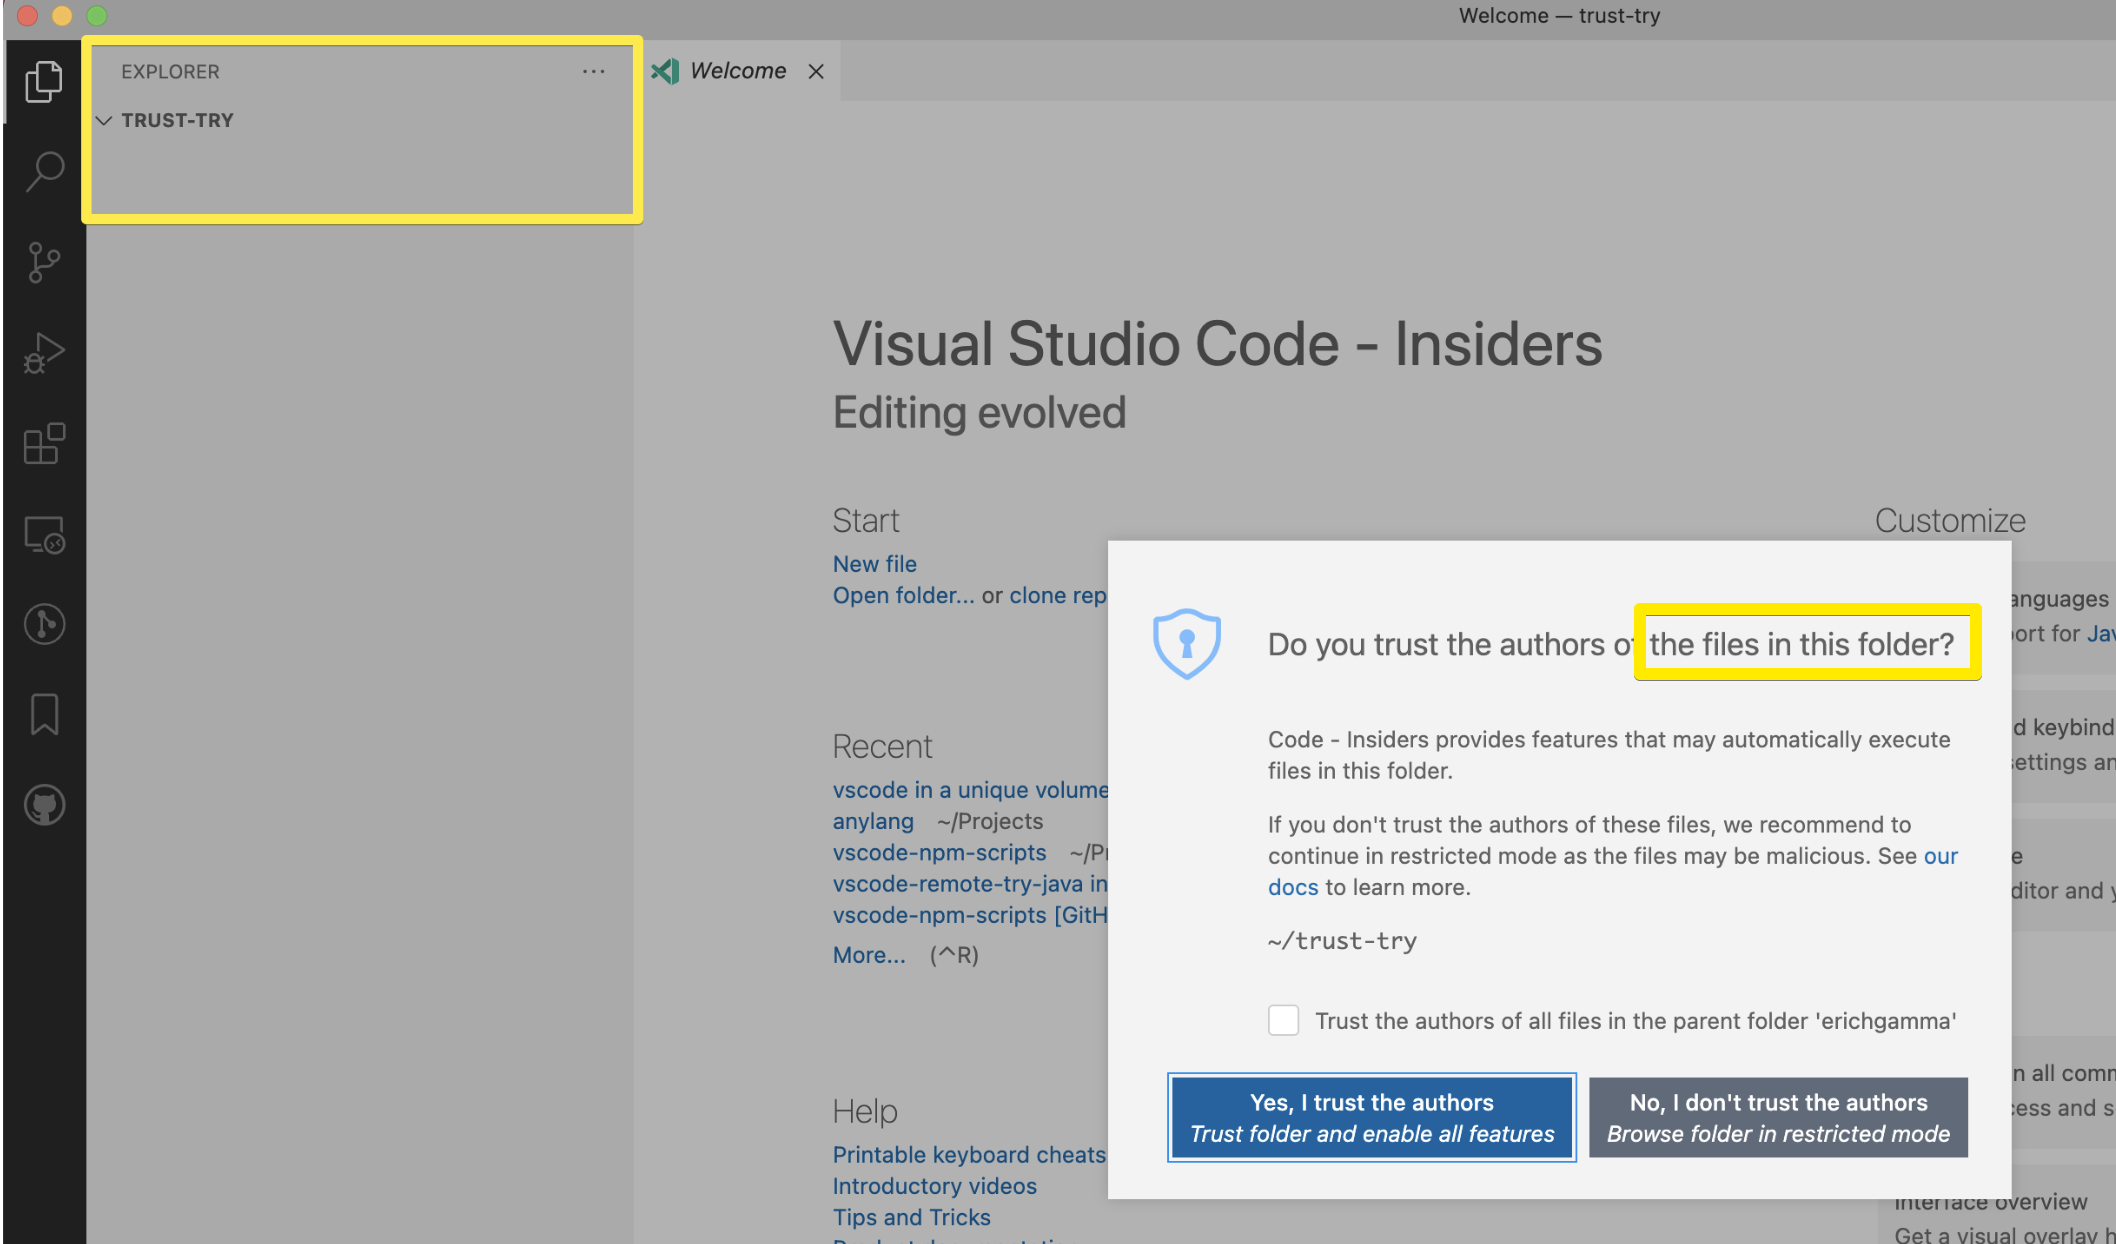
Task: Open the Bookmarks view
Action: pos(43,713)
